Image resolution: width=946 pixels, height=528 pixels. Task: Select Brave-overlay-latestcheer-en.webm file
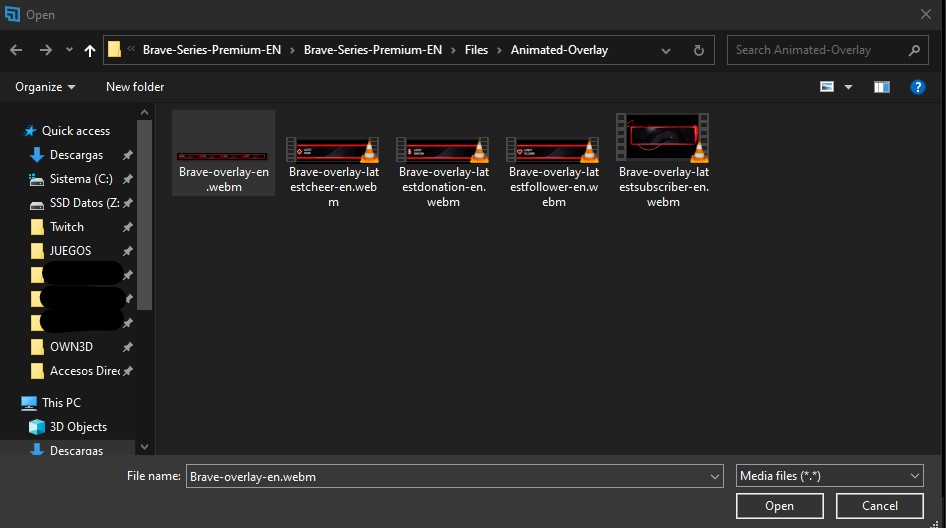pyautogui.click(x=333, y=151)
